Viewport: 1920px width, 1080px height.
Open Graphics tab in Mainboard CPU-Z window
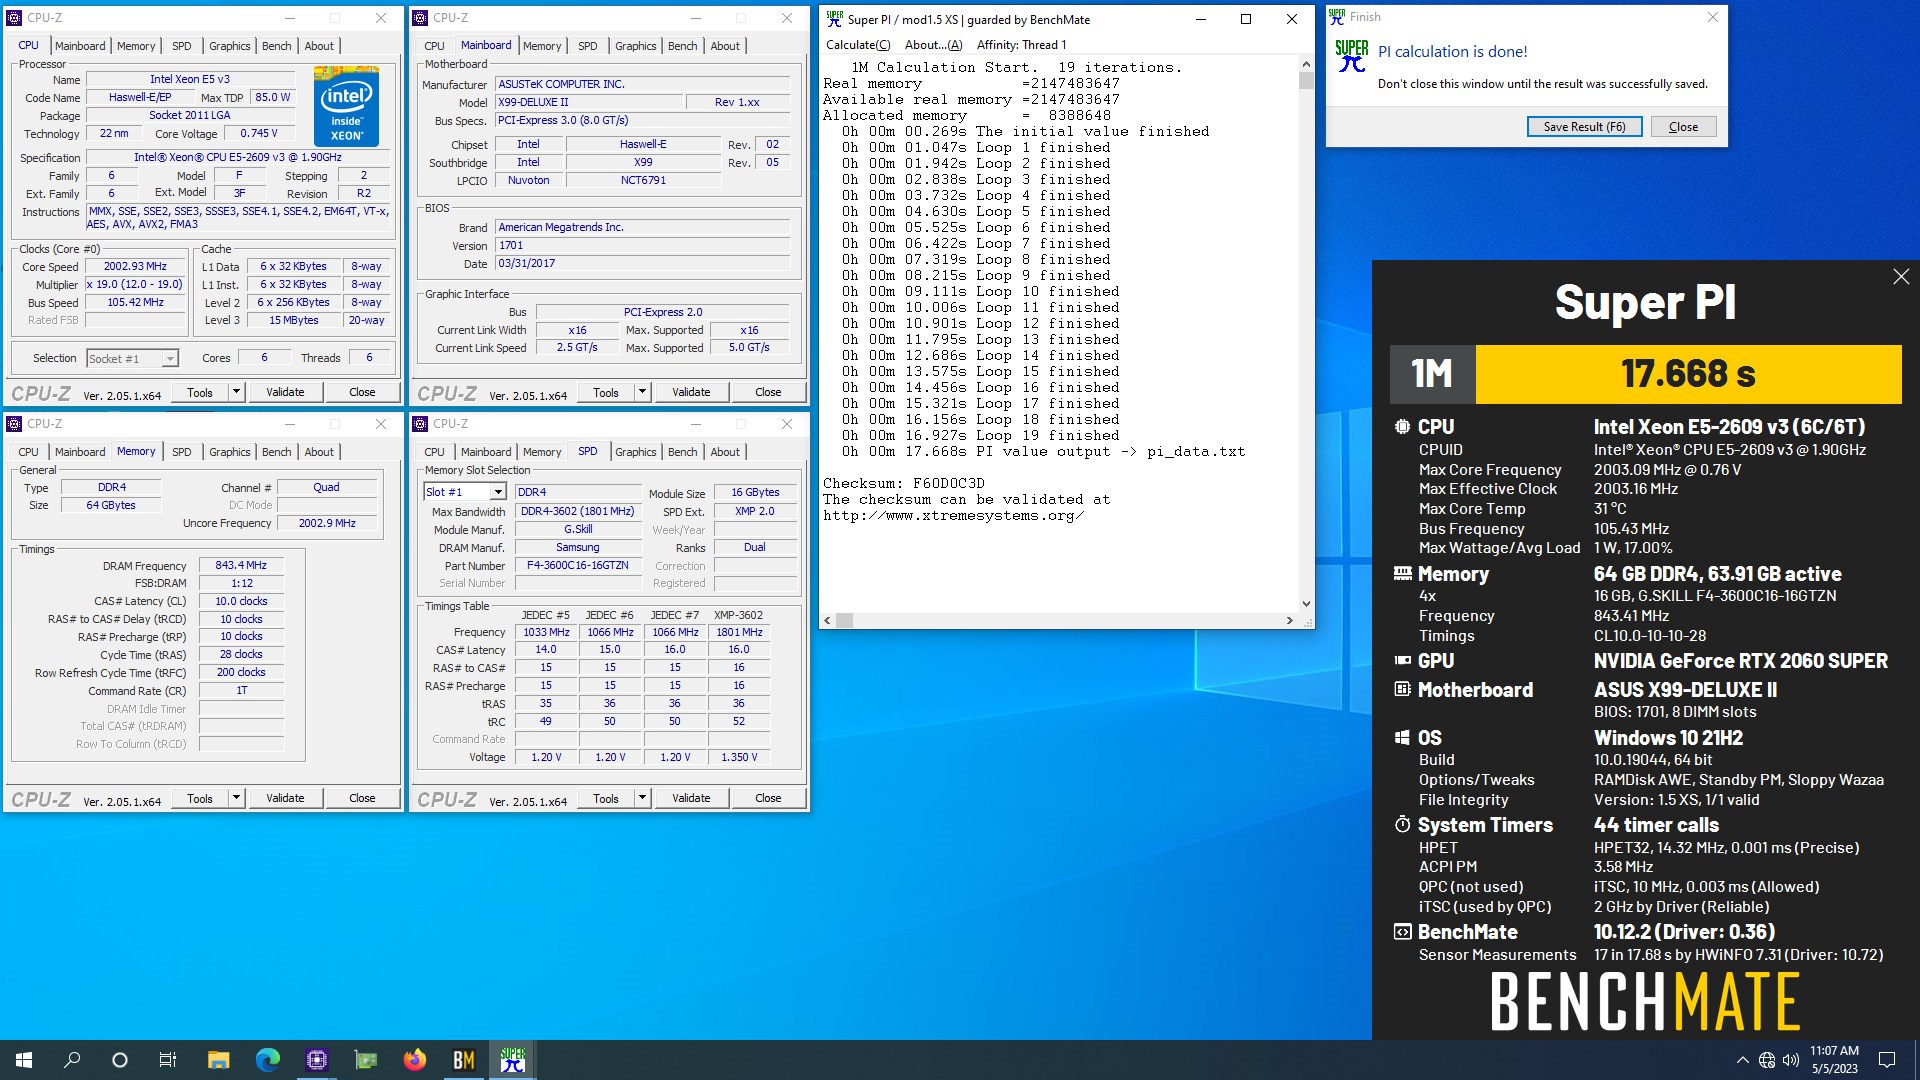[636, 46]
